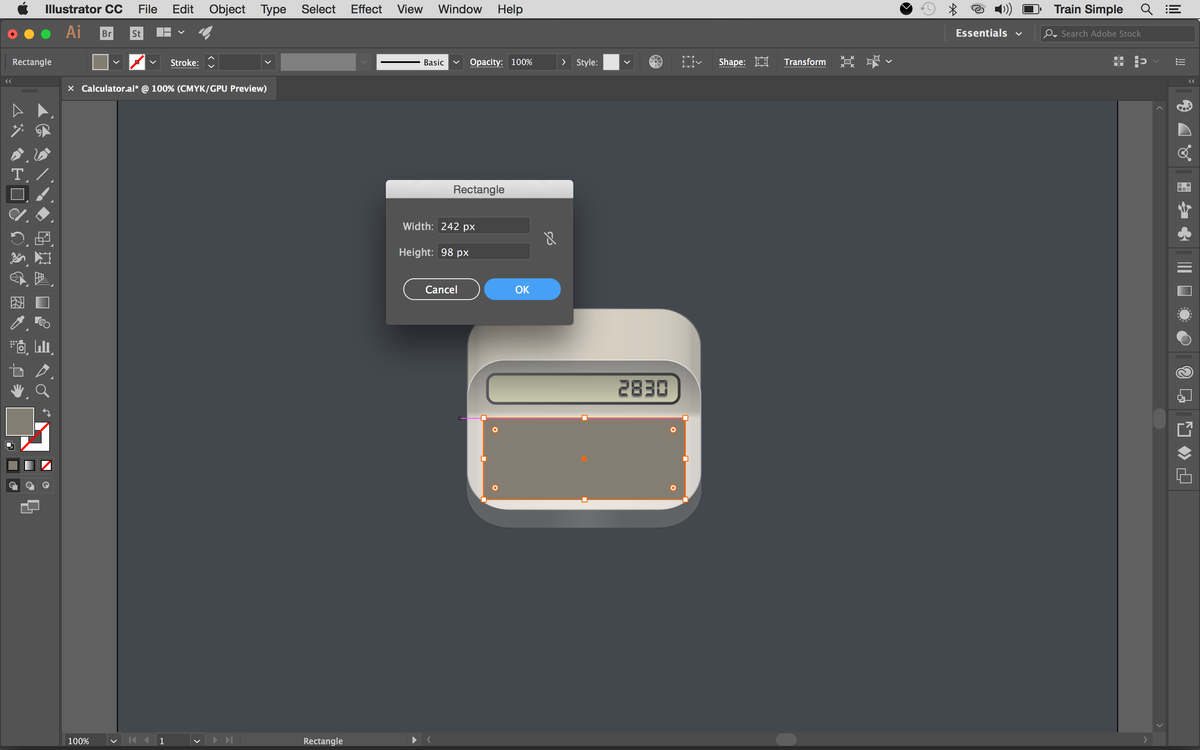The width and height of the screenshot is (1200, 750).
Task: Select the Rotate tool
Action: click(x=16, y=238)
